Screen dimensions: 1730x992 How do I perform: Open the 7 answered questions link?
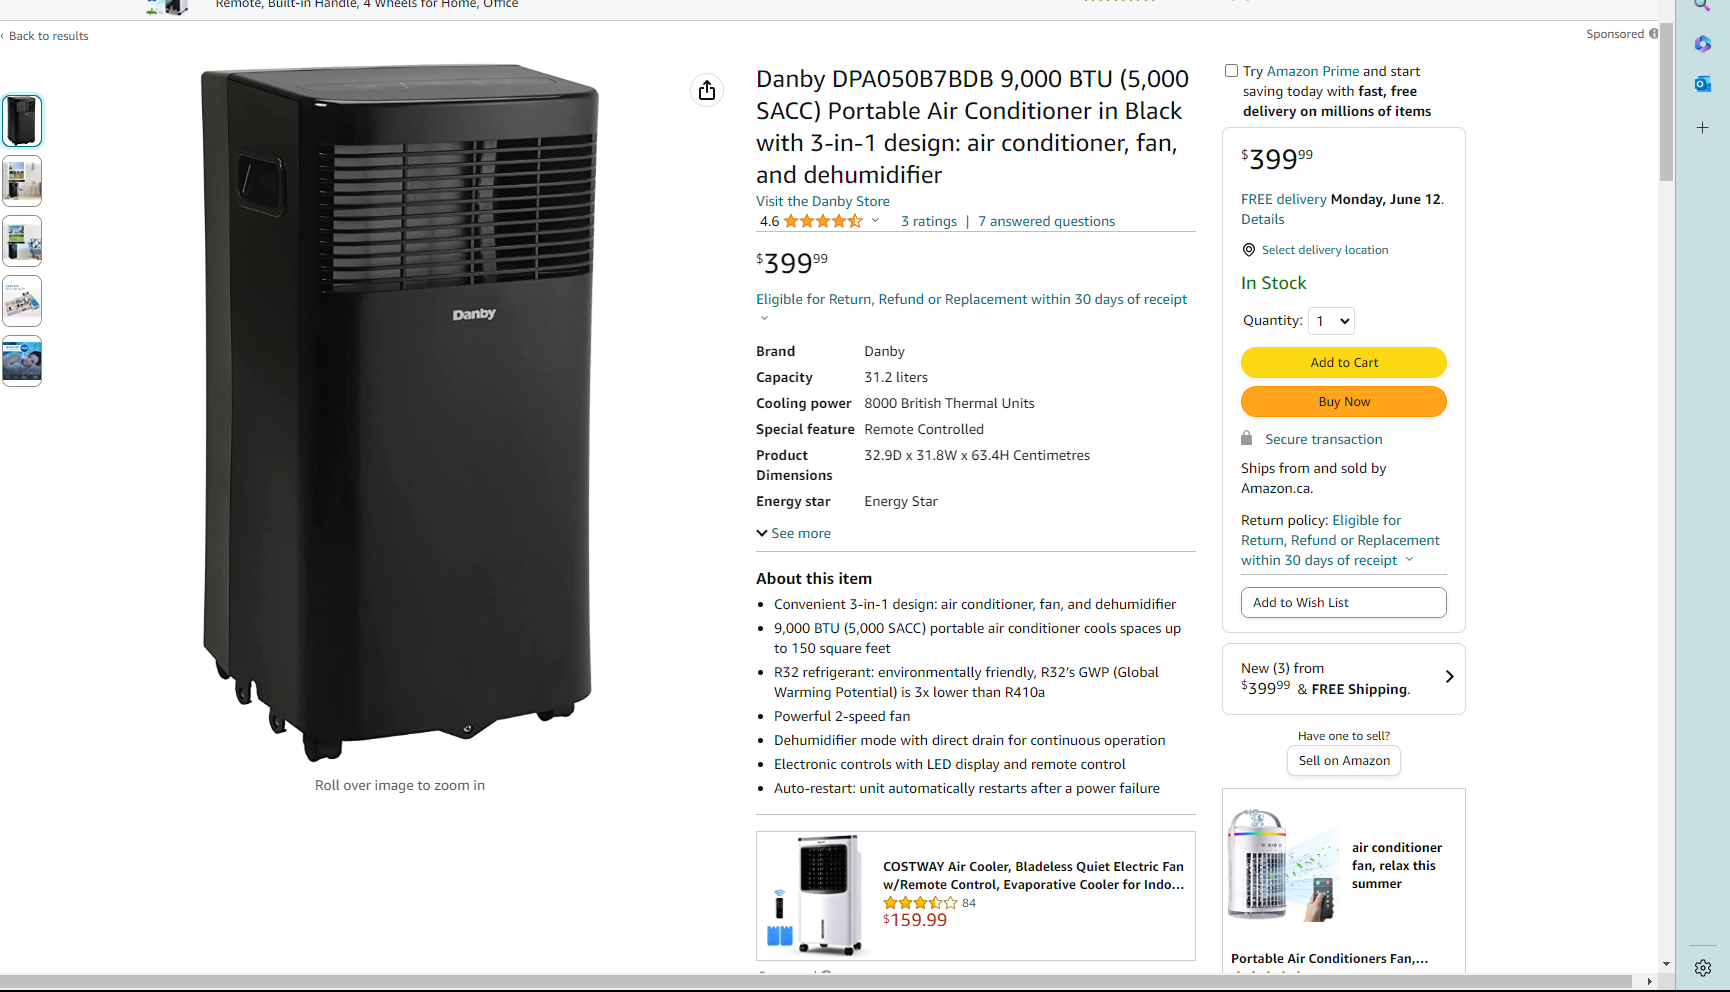(x=1046, y=221)
